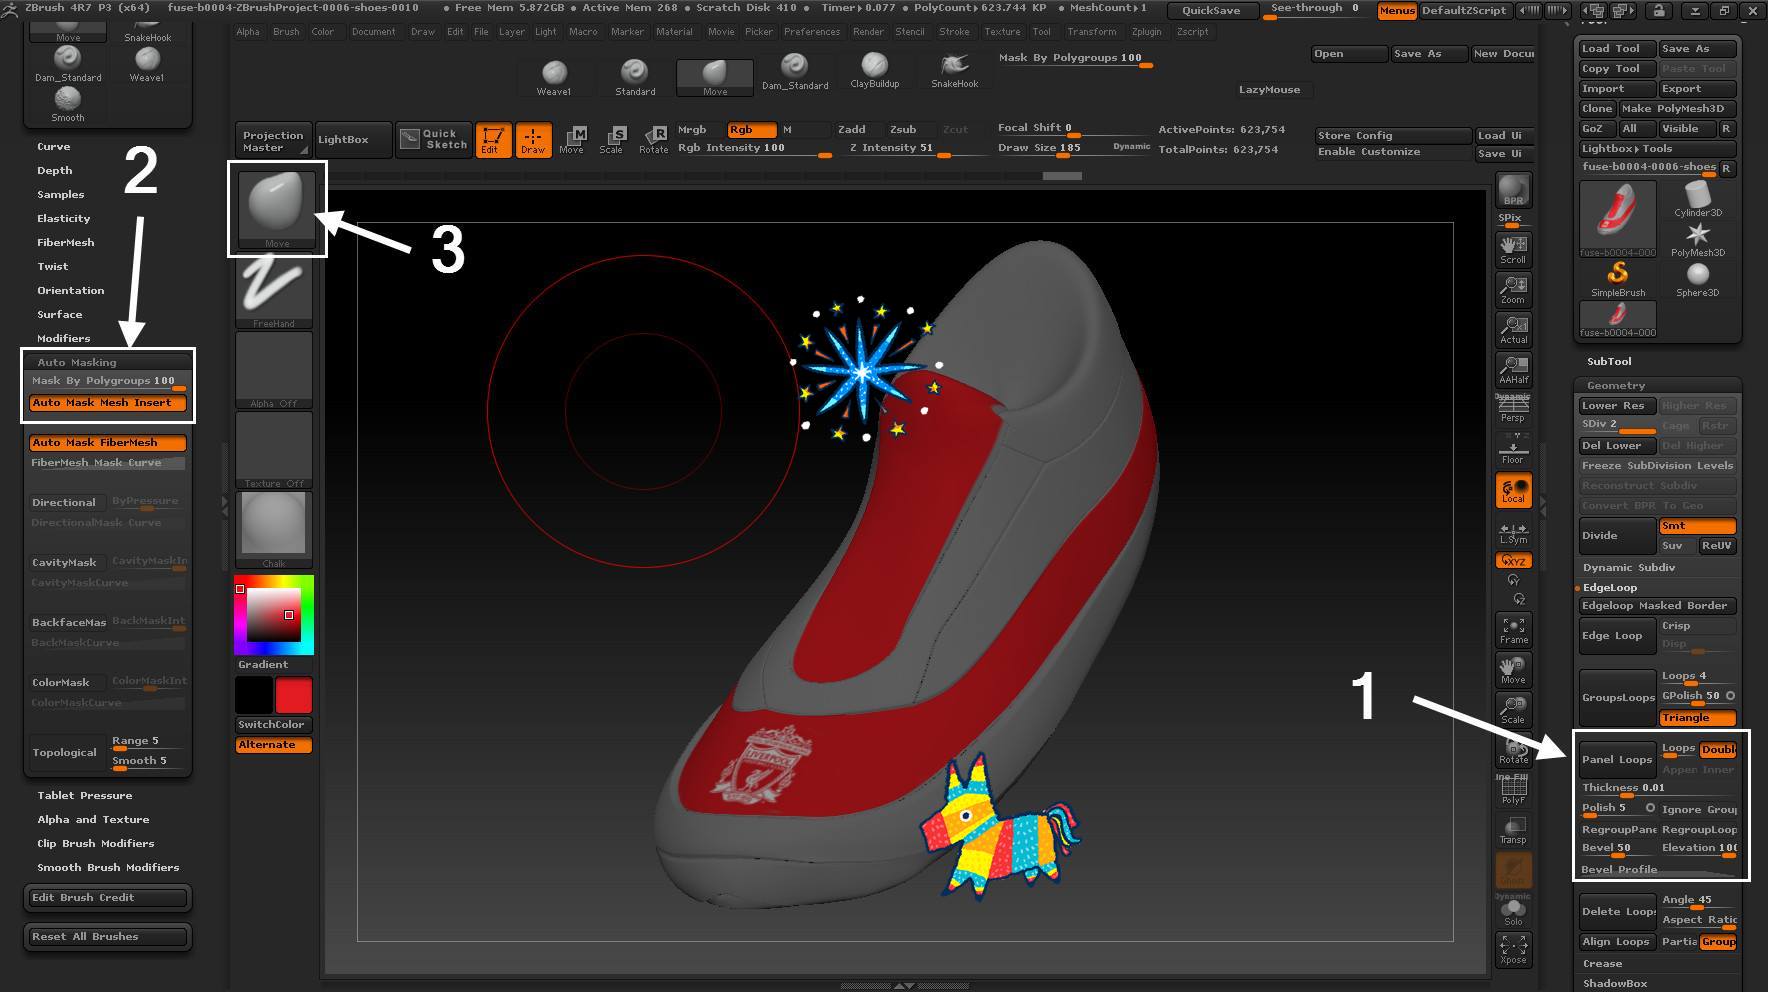This screenshot has height=992, width=1768.
Task: Expand the Dynamic Subdiv section
Action: (x=1629, y=568)
